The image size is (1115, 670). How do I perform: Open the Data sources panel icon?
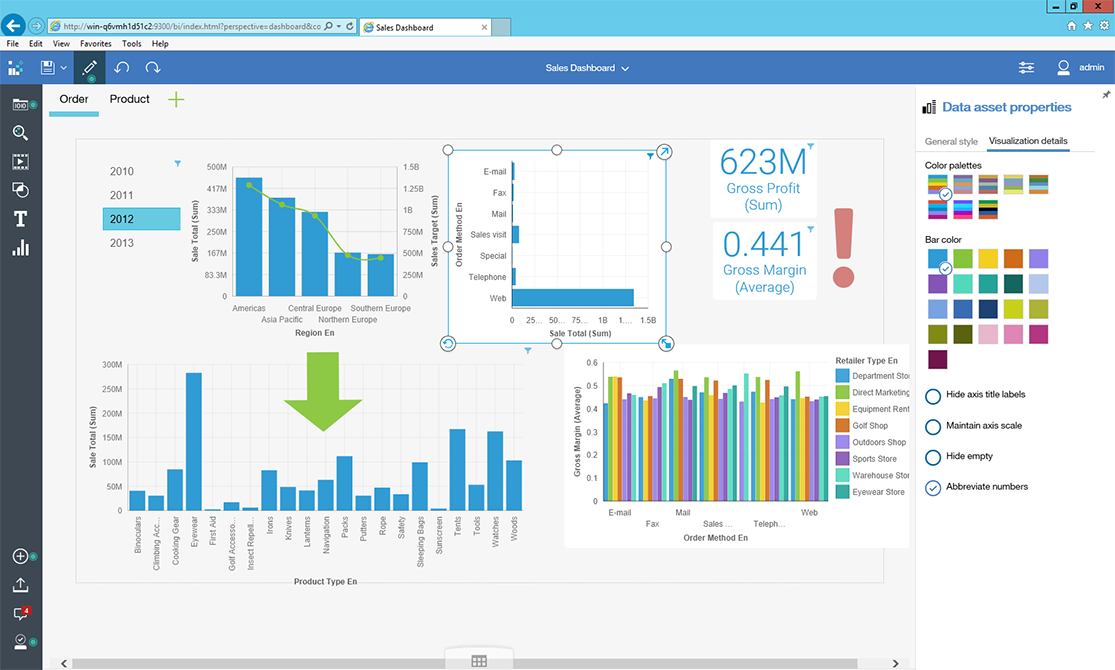click(20, 103)
